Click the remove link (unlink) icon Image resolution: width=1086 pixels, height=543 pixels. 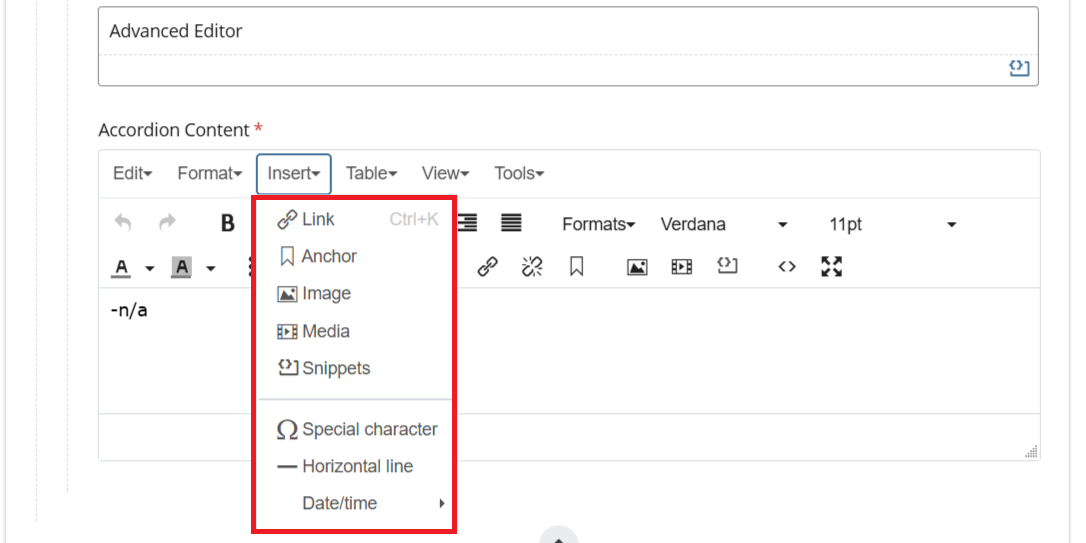point(532,267)
